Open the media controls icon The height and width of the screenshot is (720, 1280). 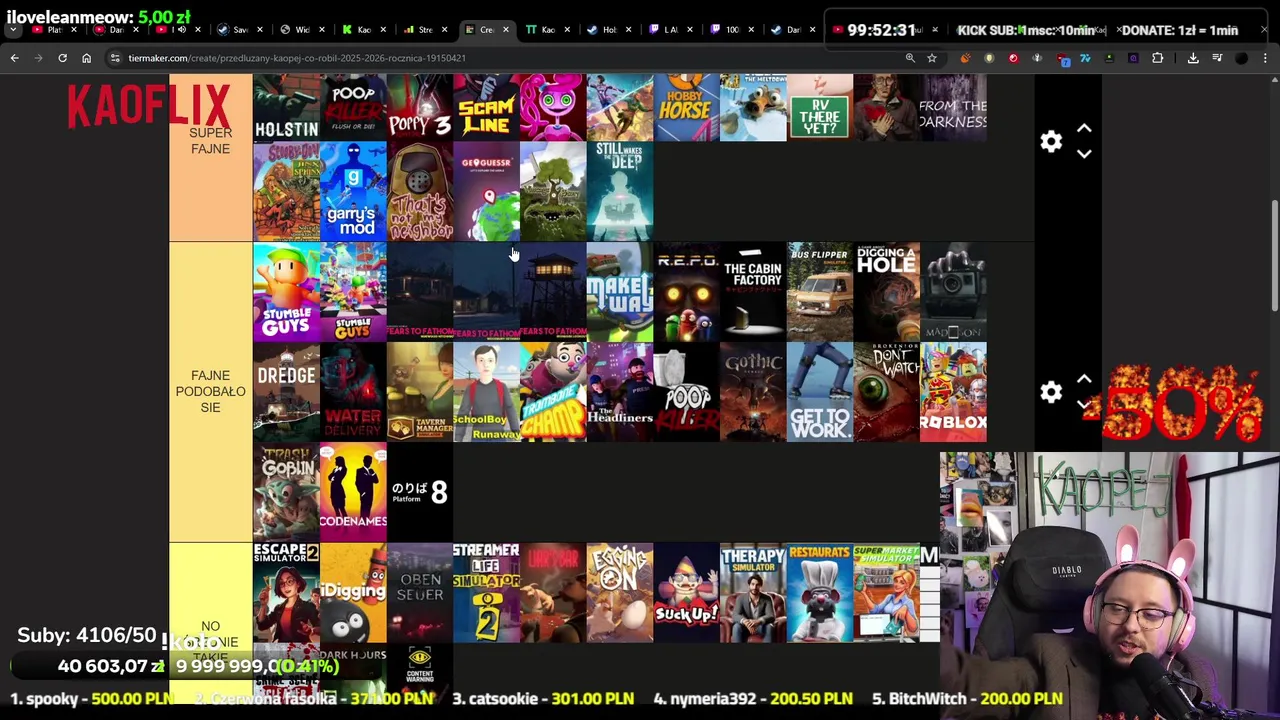coord(1217,58)
